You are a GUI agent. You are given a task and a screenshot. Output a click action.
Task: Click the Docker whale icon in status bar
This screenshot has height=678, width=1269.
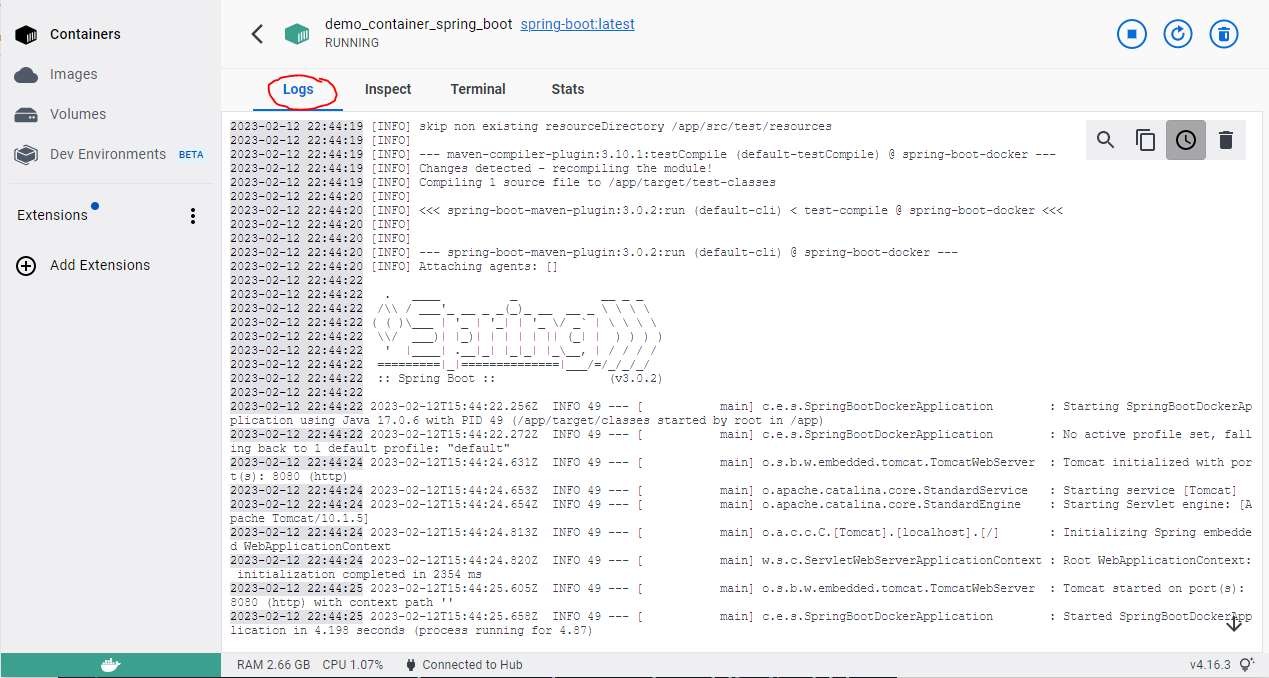[110, 664]
